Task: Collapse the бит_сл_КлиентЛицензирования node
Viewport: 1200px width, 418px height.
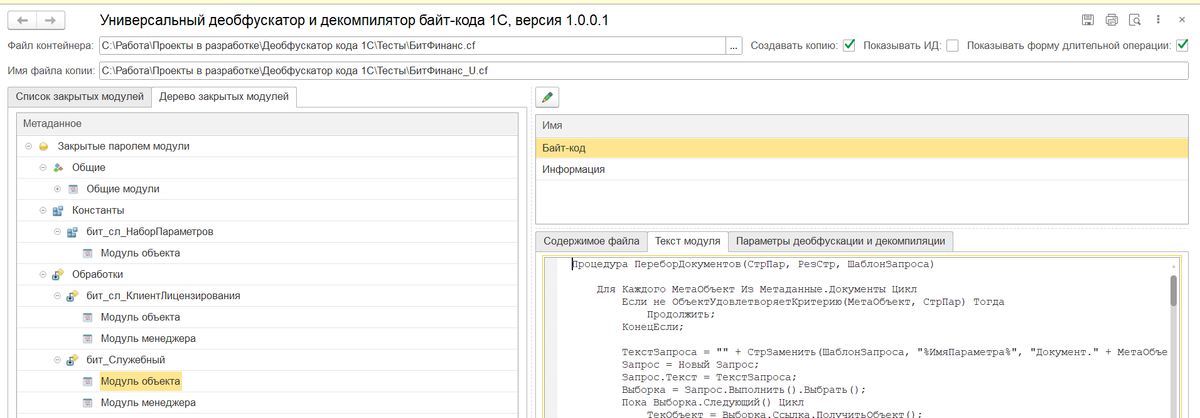Action: tap(58, 296)
